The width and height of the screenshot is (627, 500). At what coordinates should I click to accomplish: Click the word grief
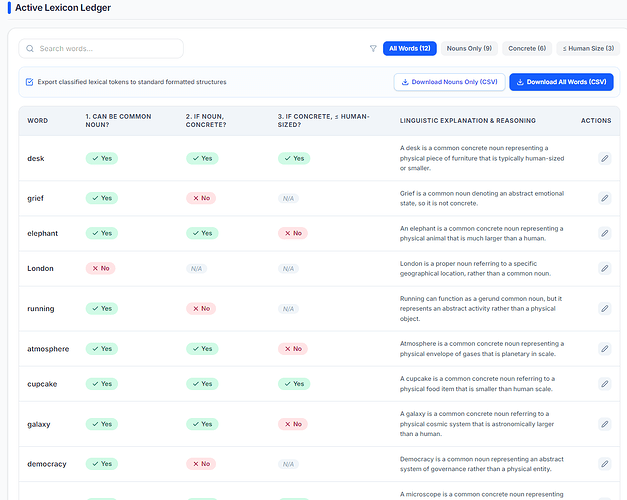[x=35, y=198]
